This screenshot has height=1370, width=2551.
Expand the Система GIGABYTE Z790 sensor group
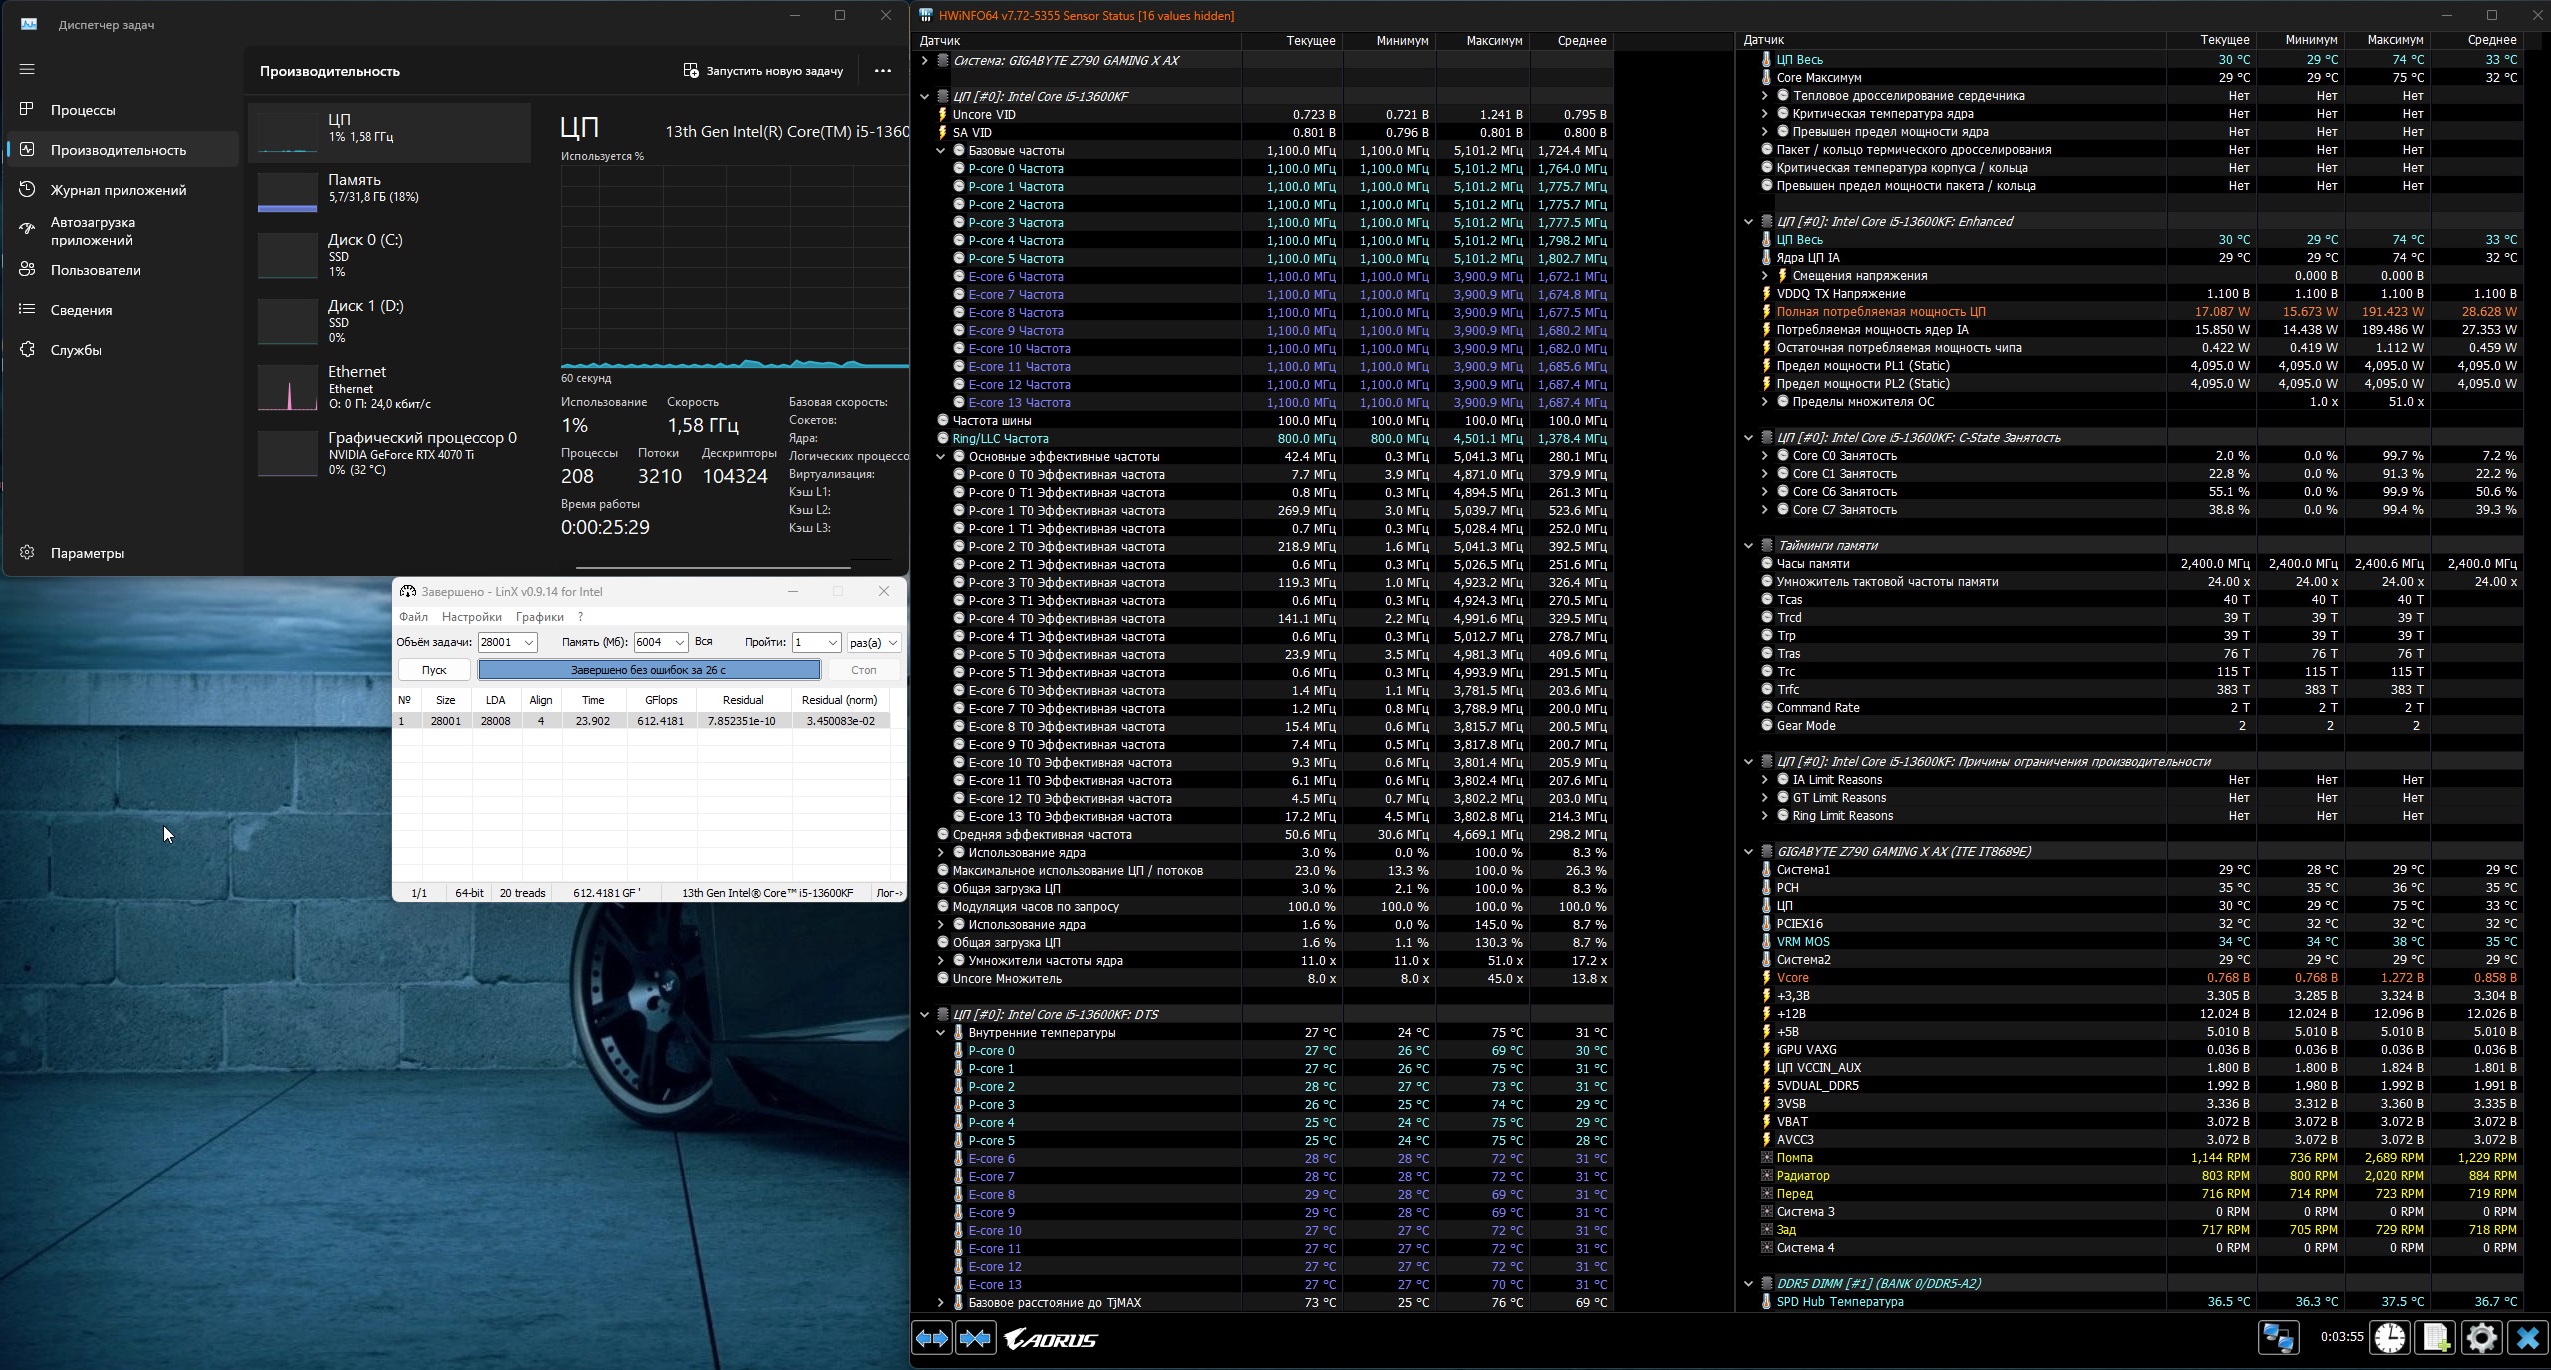[x=924, y=61]
